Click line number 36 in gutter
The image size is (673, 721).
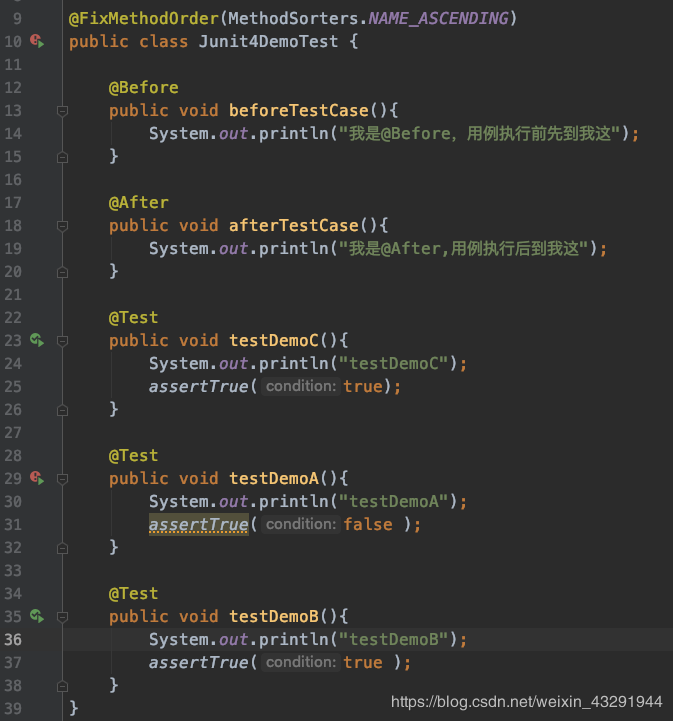[x=13, y=639]
